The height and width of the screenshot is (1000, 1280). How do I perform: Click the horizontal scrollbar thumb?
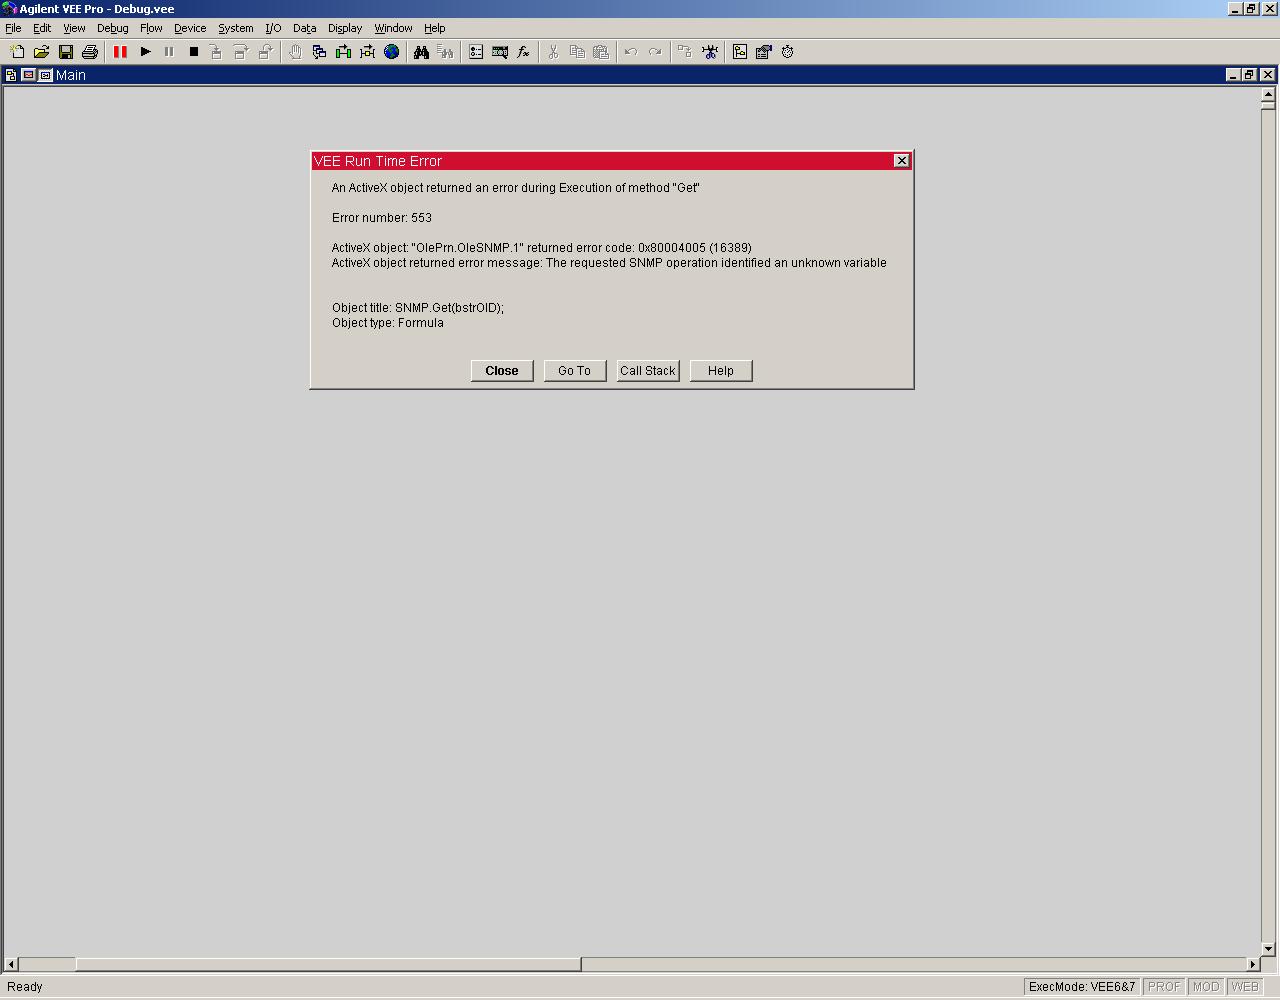pyautogui.click(x=328, y=964)
